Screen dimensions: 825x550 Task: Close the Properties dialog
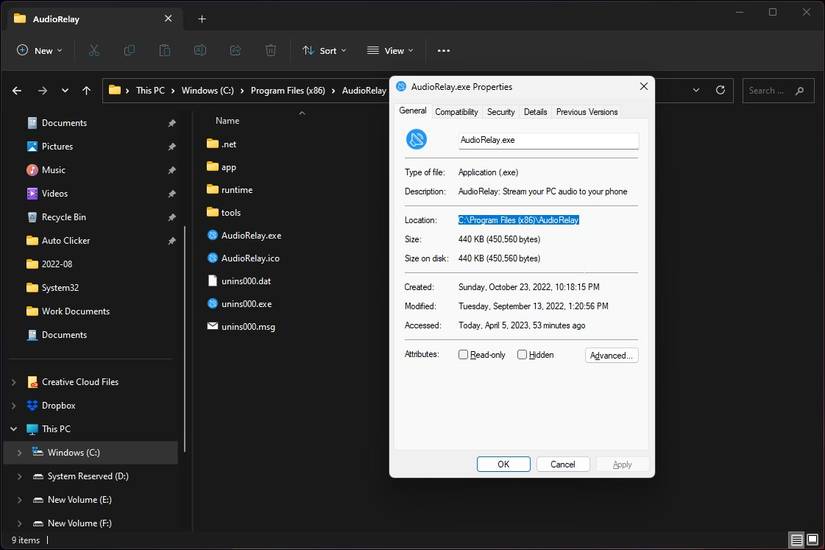point(643,86)
